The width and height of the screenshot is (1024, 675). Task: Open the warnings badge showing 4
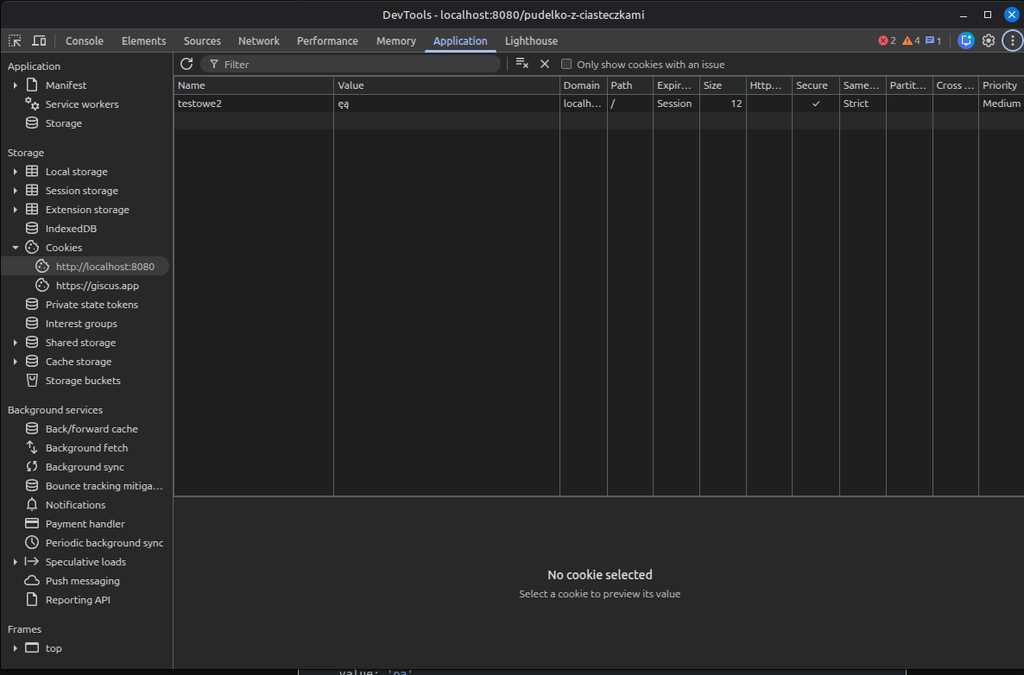coord(908,40)
